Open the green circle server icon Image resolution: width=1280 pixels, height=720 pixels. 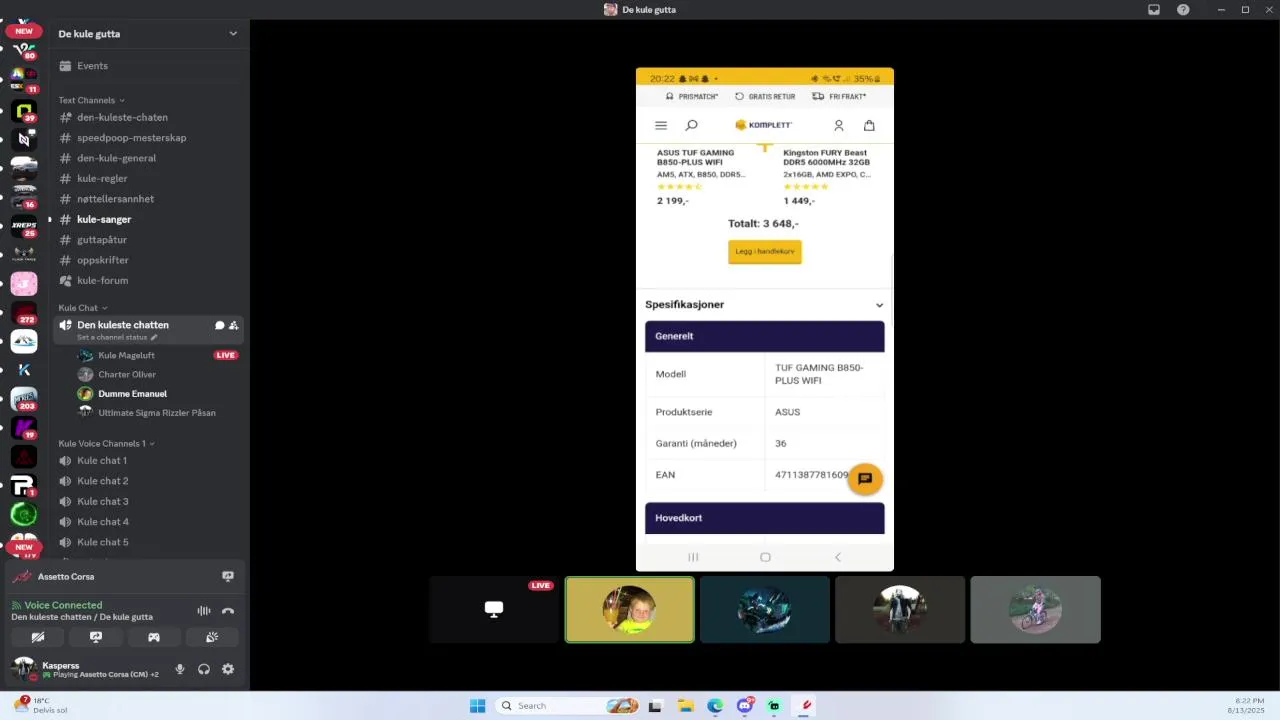(x=24, y=514)
